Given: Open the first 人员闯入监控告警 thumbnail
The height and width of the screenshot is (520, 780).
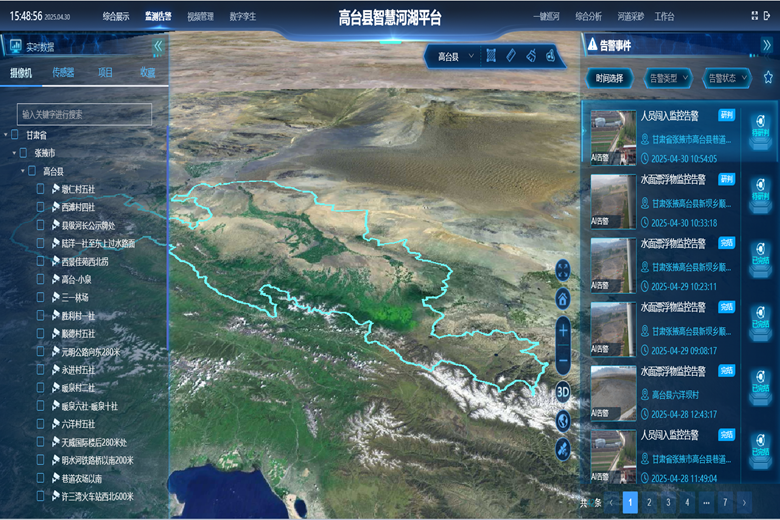Looking at the screenshot, I should coord(612,138).
